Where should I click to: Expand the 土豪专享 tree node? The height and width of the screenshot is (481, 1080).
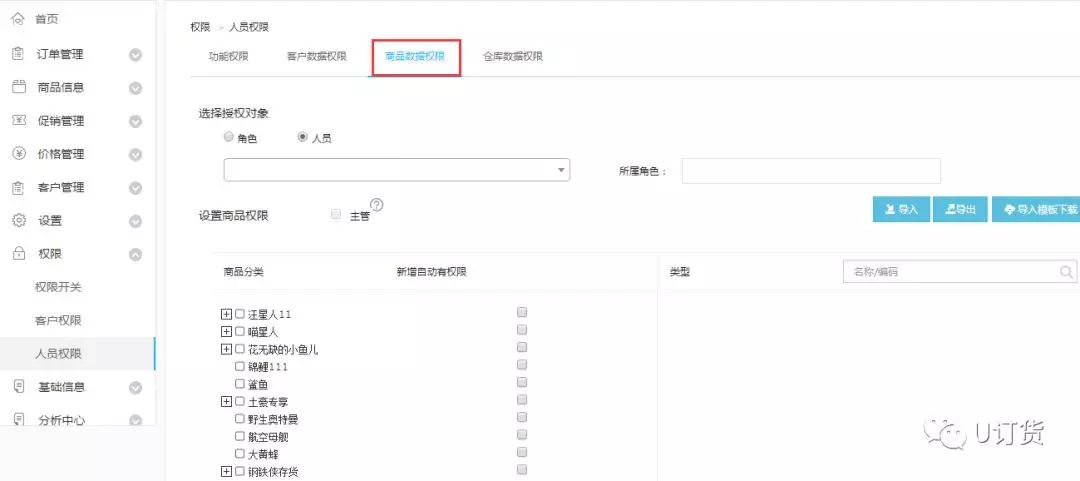226,401
